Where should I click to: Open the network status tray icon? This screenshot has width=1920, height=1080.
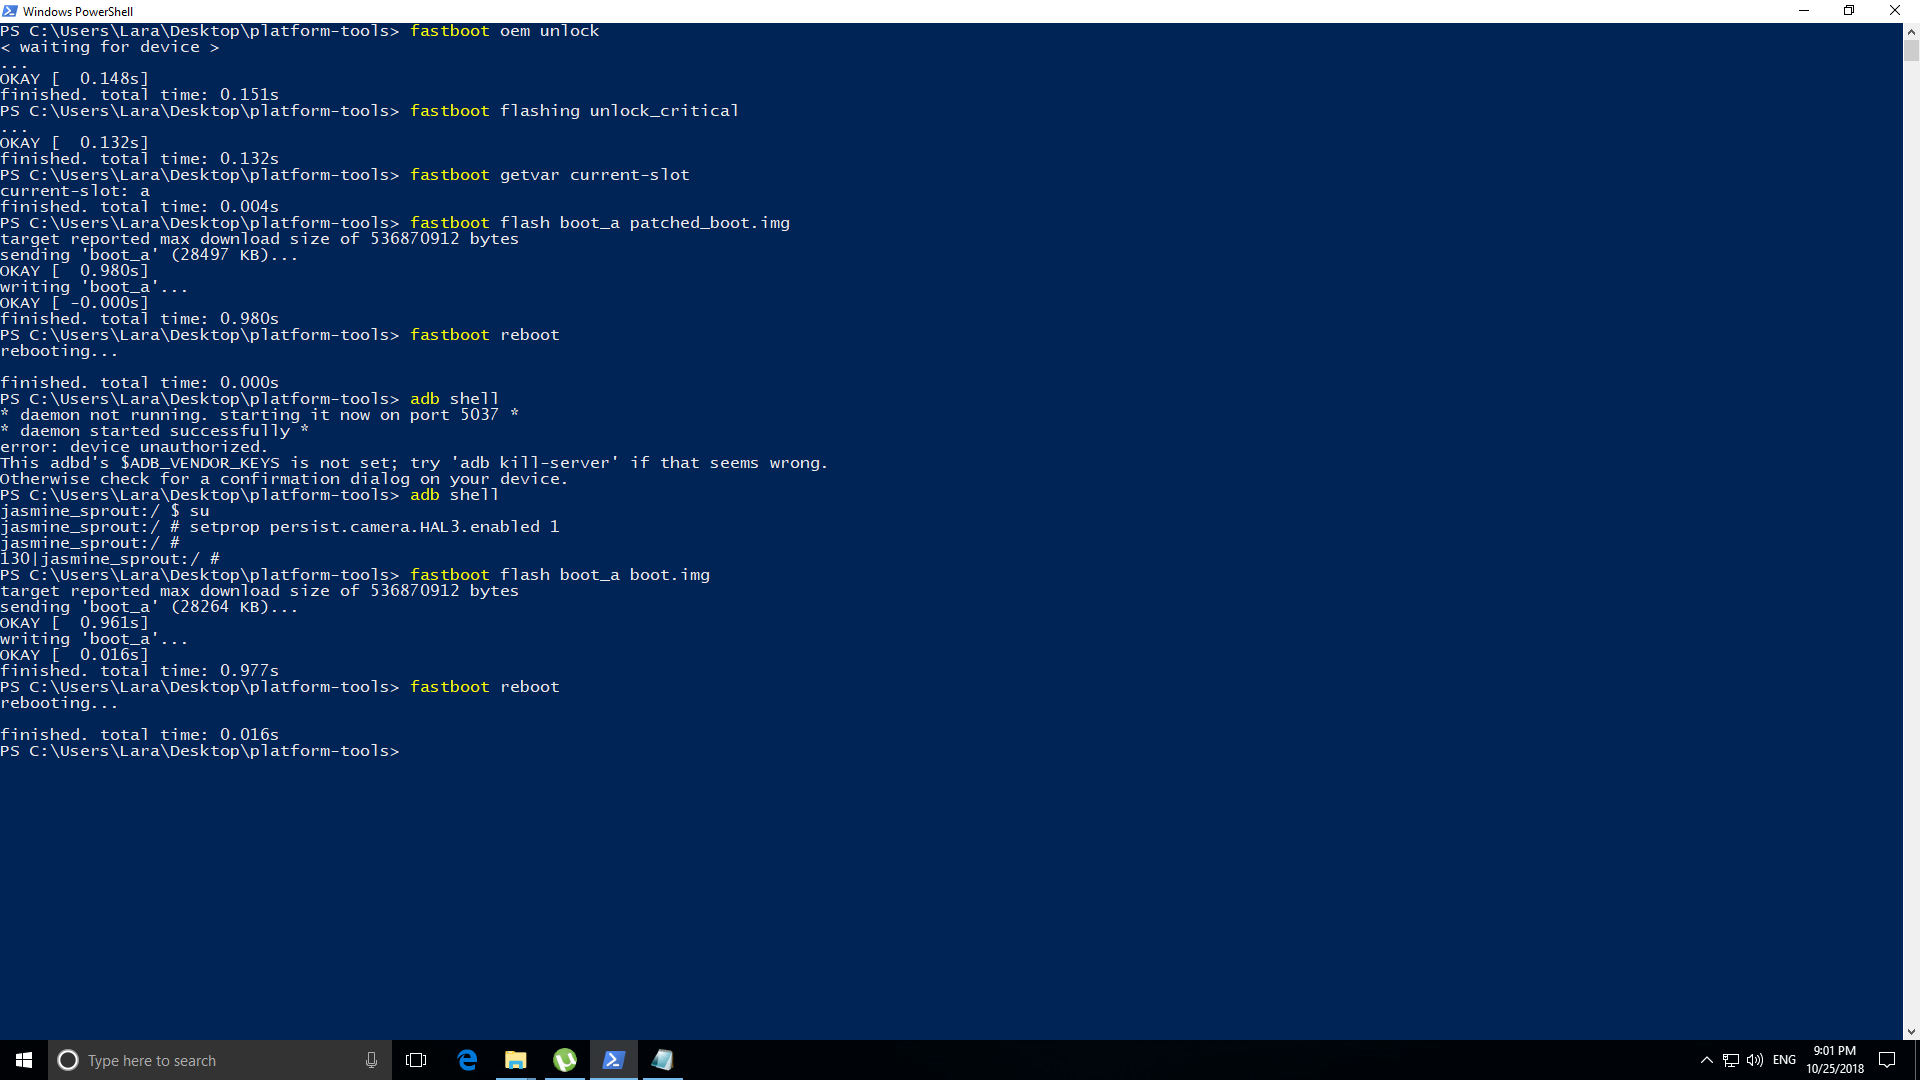click(1731, 1060)
